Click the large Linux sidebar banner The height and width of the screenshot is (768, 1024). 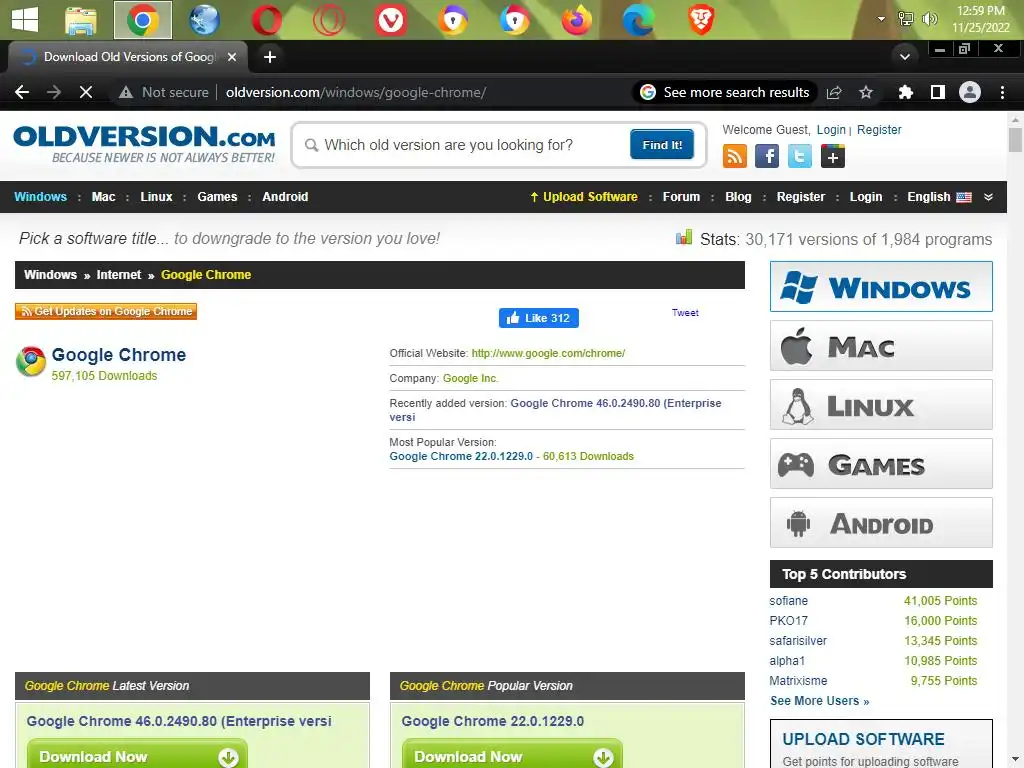pos(881,405)
